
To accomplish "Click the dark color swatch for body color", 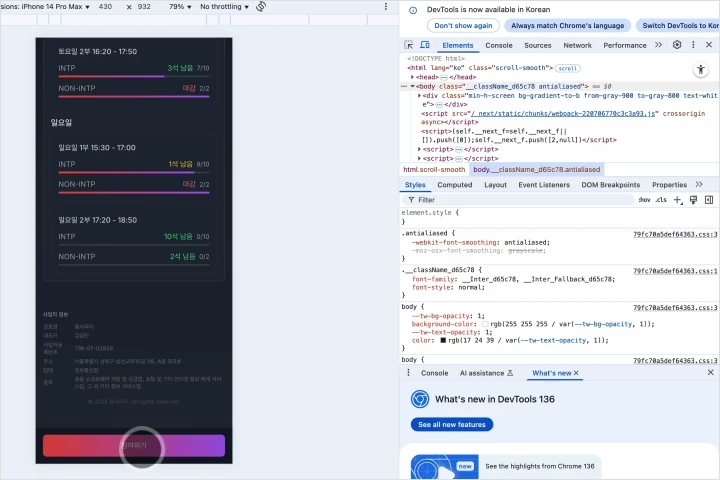I will coord(443,340).
